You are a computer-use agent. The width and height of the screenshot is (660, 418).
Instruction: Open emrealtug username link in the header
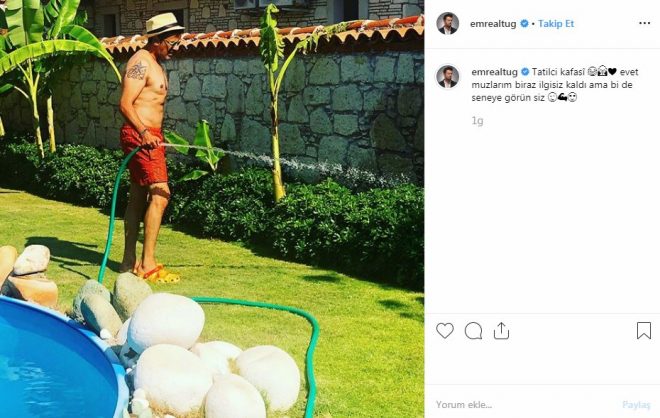tap(490, 23)
